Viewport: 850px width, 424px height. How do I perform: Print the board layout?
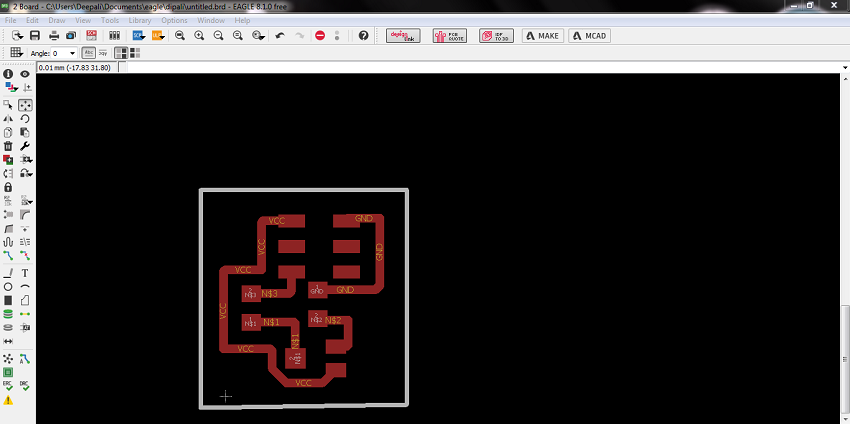[54, 36]
